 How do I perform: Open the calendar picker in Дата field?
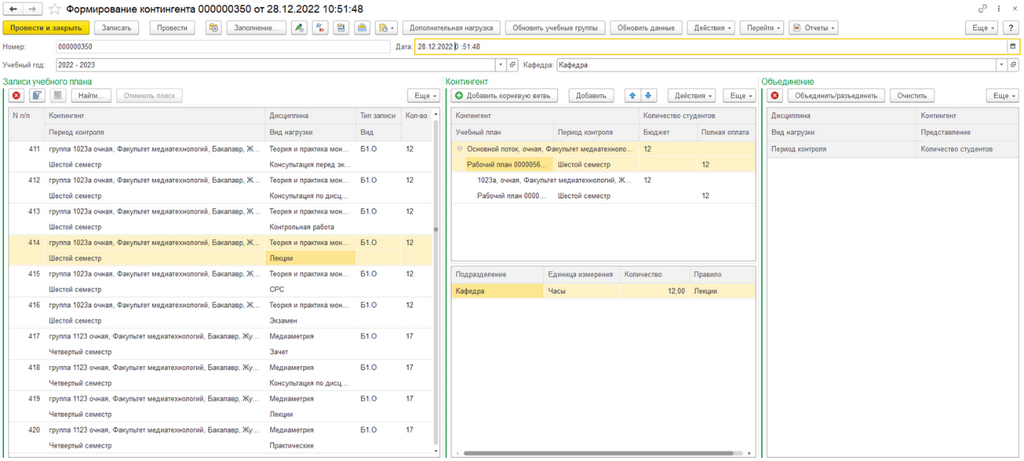coord(1012,46)
